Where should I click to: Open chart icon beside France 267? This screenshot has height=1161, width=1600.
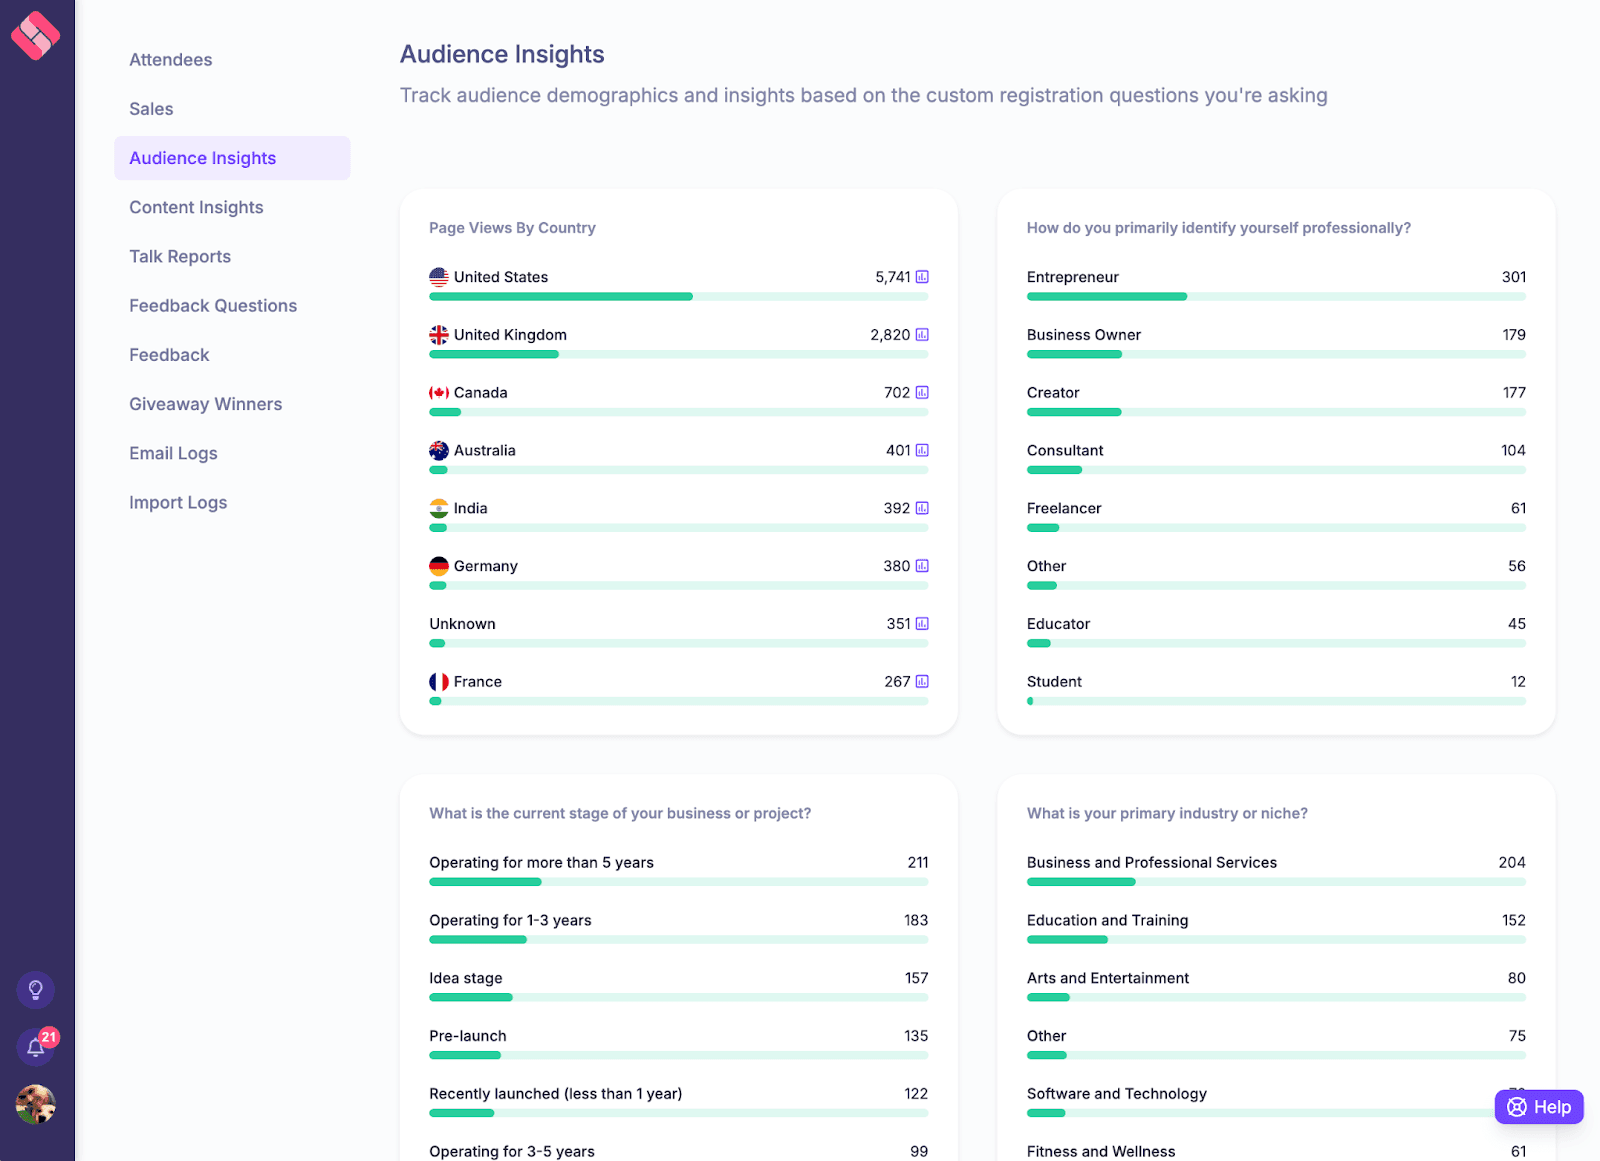(922, 682)
